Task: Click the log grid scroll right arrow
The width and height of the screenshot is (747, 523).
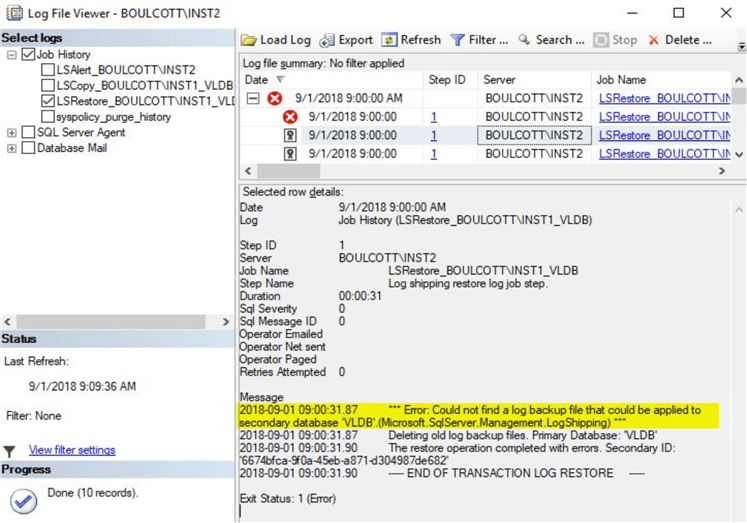Action: tap(722, 171)
